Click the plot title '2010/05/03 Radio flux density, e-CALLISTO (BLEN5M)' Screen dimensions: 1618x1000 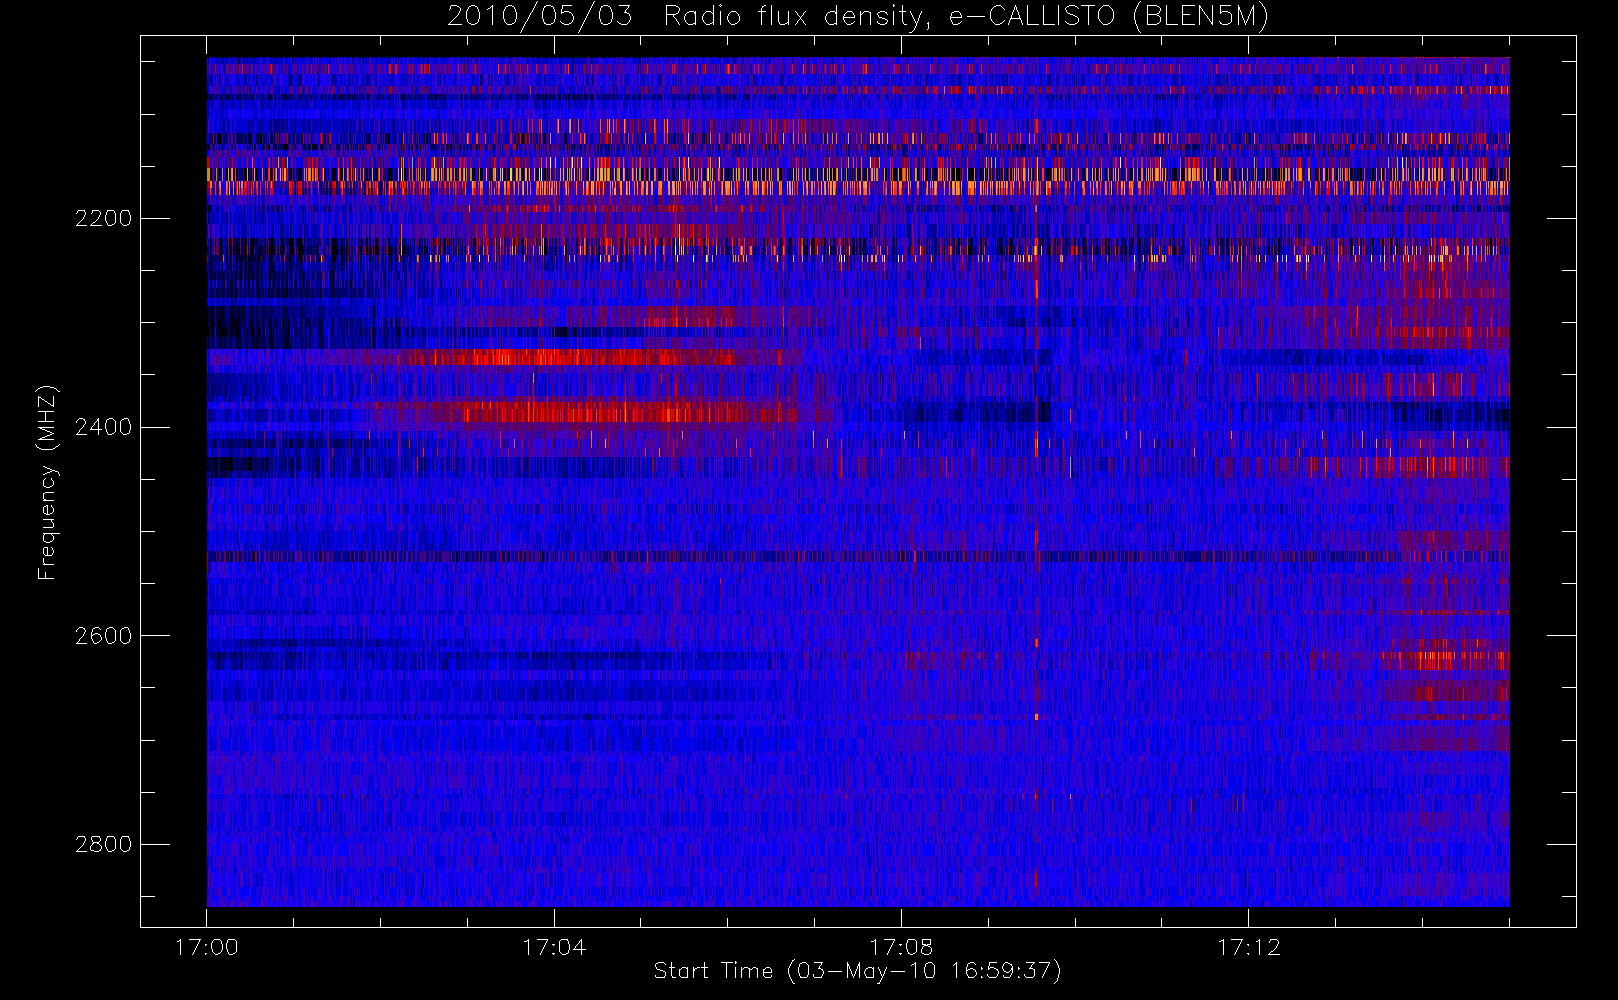tap(858, 17)
